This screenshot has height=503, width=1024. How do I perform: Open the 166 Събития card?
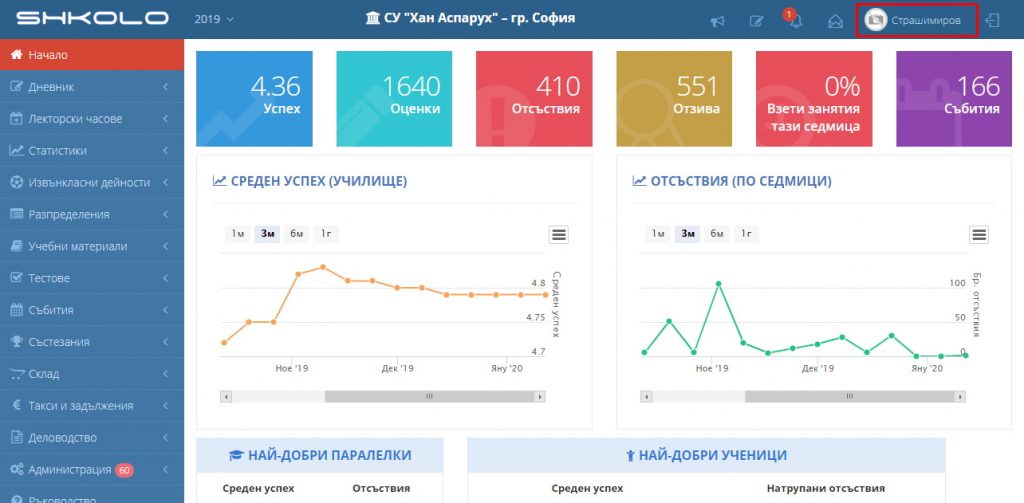[953, 99]
